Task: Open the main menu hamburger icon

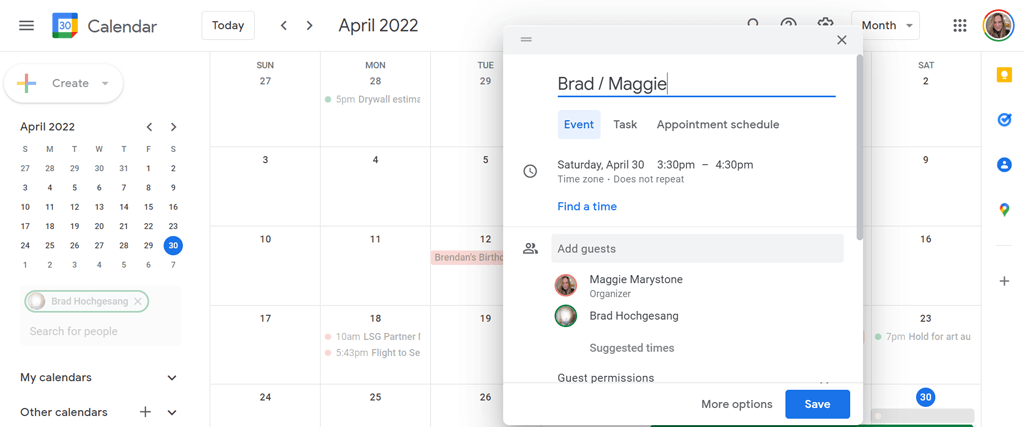Action: [27, 25]
